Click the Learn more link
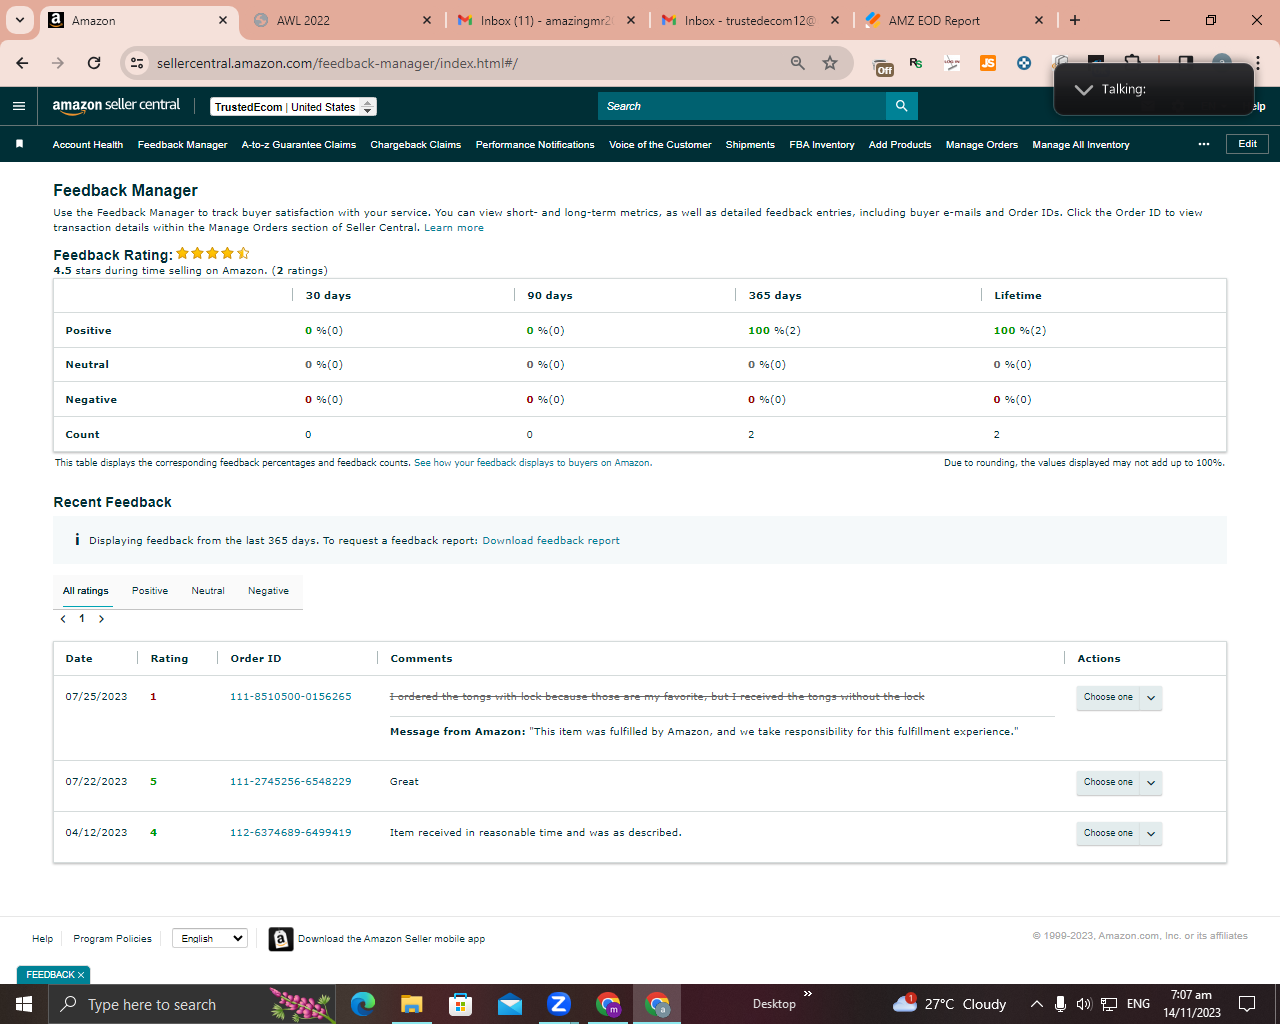This screenshot has height=1024, width=1280. click(454, 228)
